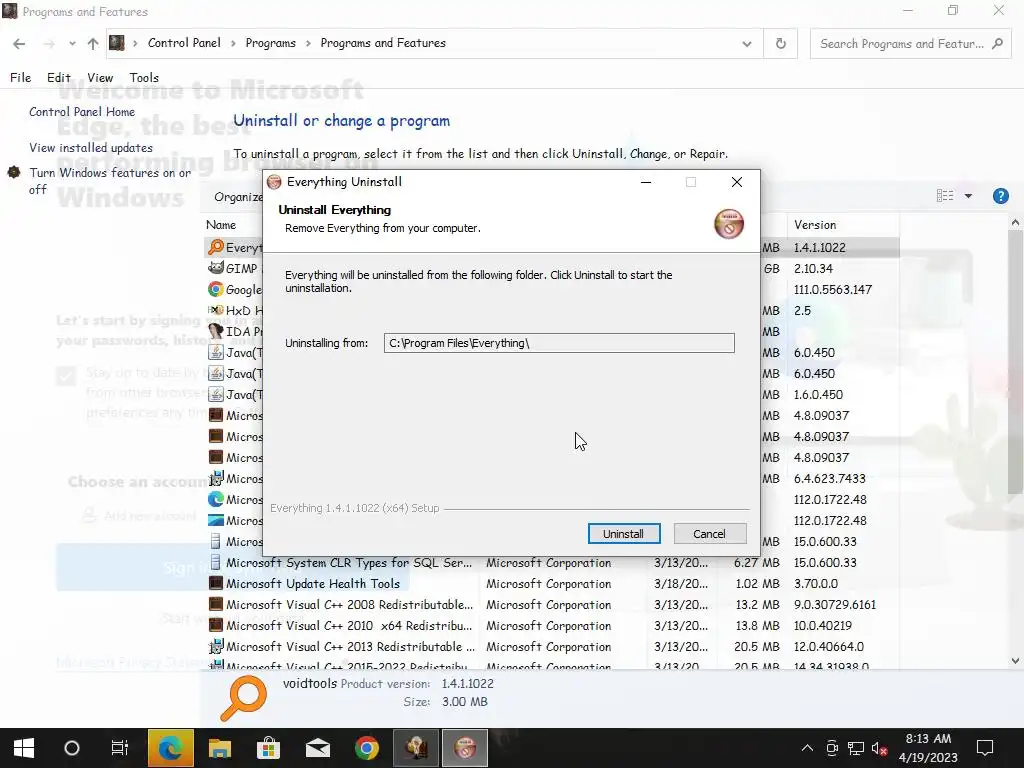
Task: Open Task View on taskbar
Action: coord(120,748)
